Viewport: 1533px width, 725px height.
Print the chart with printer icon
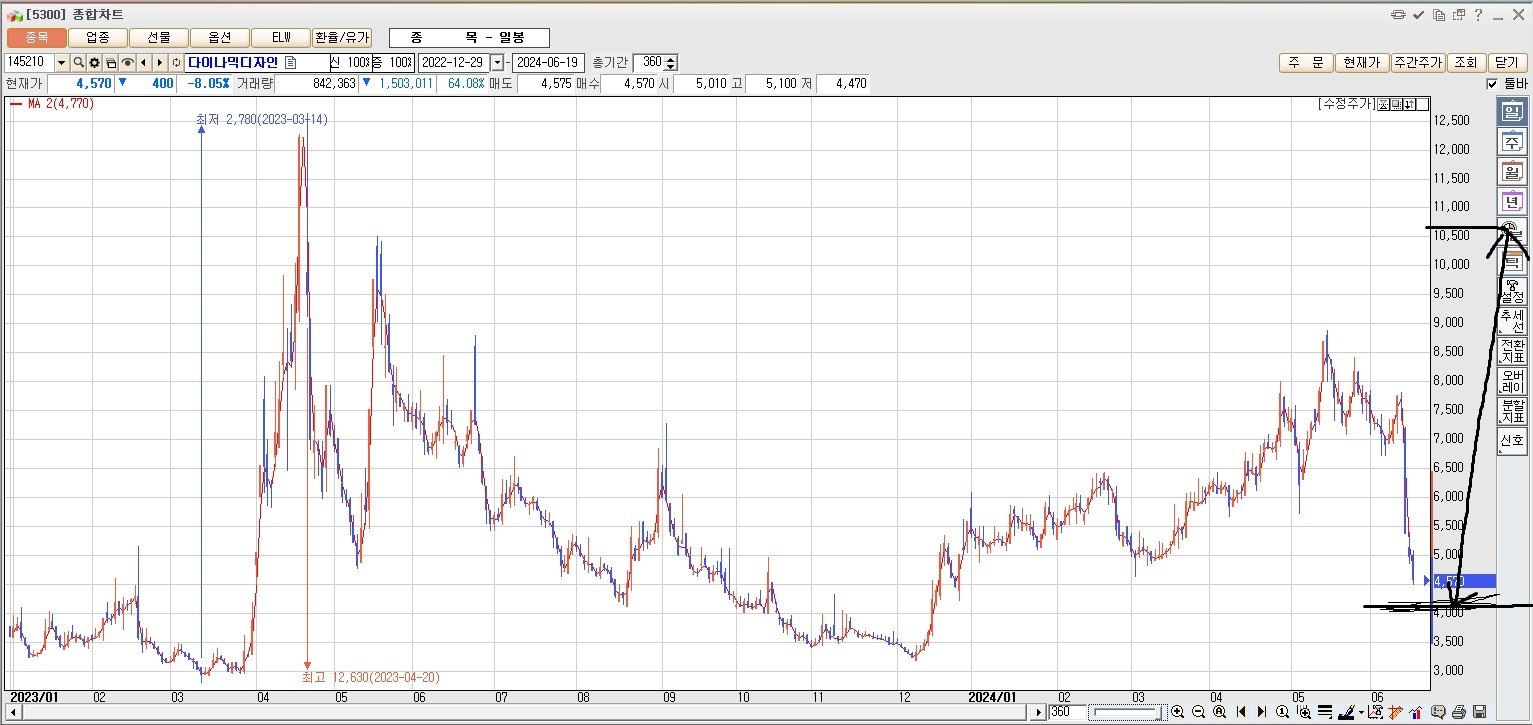[1459, 712]
